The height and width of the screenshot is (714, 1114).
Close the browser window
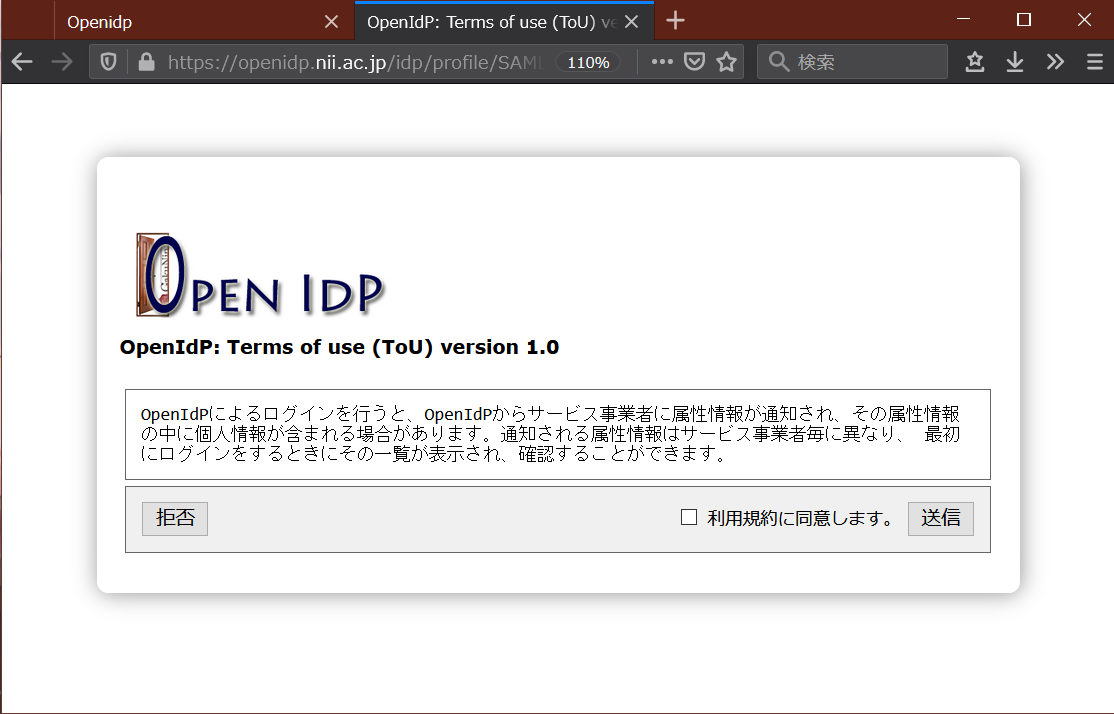point(1084,20)
